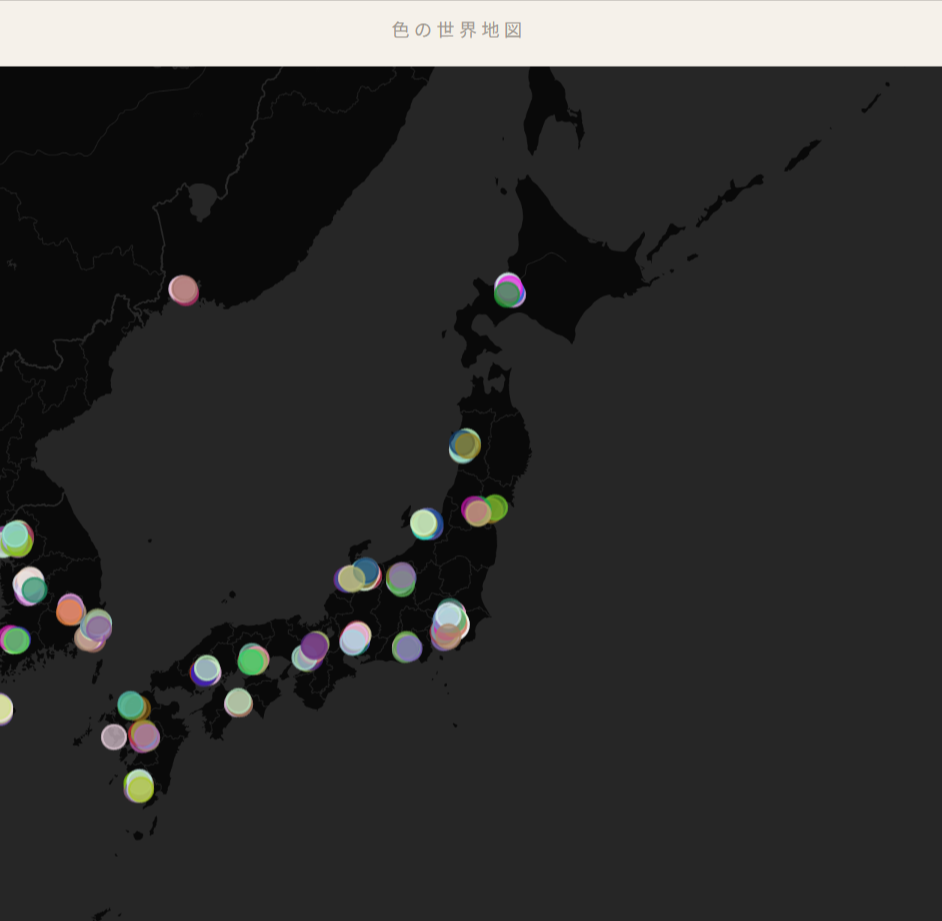Click the lime green marker beside Sendai
Screen dimensions: 942x921
coord(495,508)
